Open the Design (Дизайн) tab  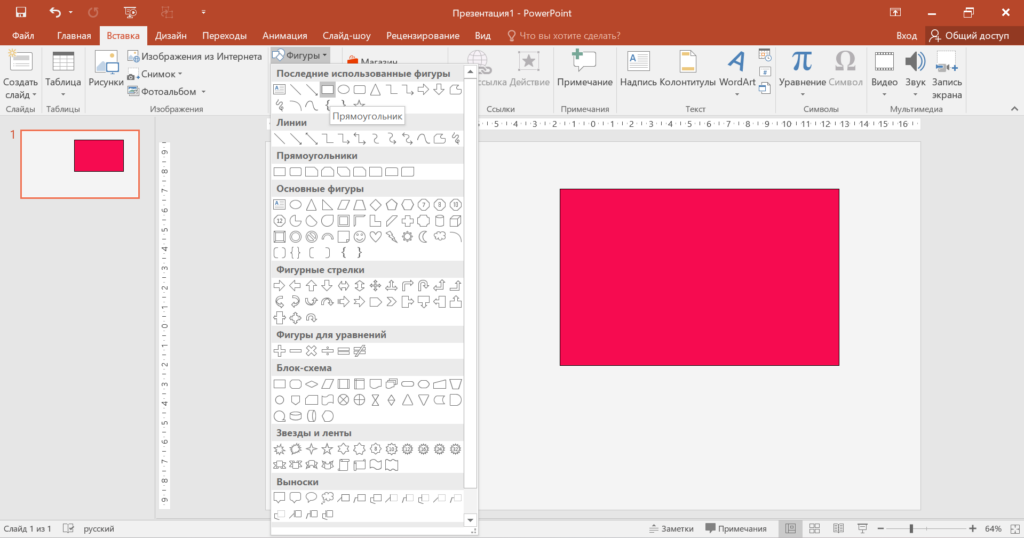[x=170, y=35]
